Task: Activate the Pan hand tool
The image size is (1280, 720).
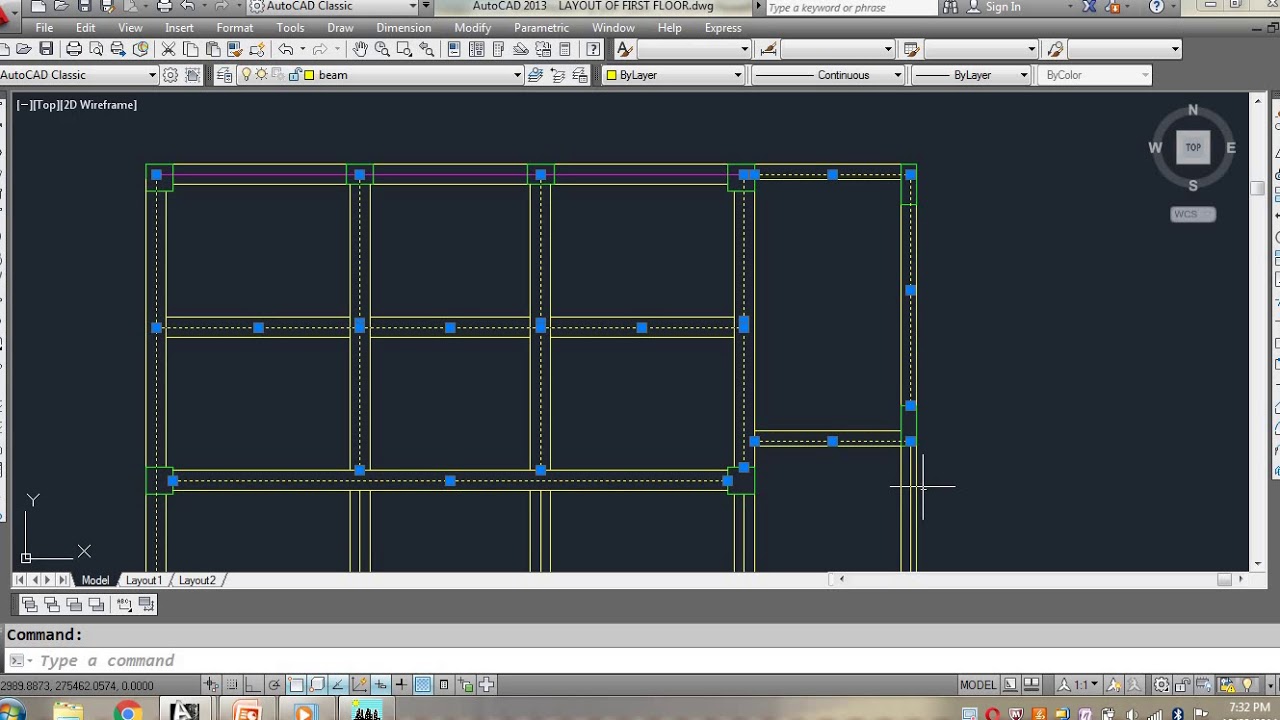Action: (360, 48)
